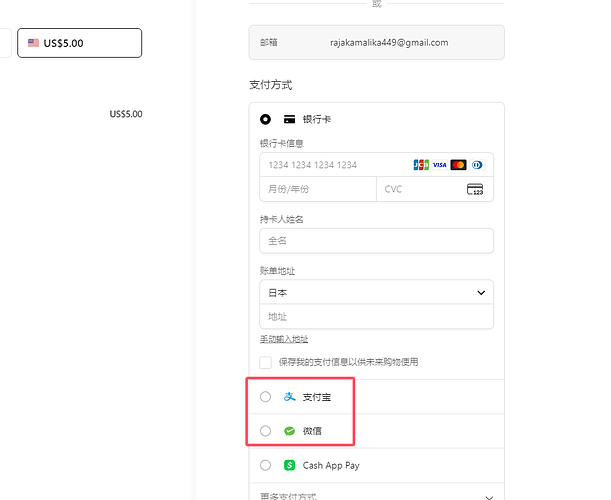Image resolution: width=611 pixels, height=500 pixels.
Task: Click the Alipay logo icon
Action: (x=290, y=397)
